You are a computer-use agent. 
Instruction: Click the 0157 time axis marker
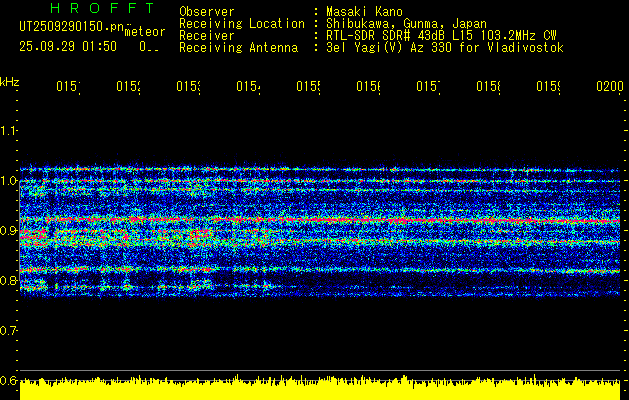(428, 87)
